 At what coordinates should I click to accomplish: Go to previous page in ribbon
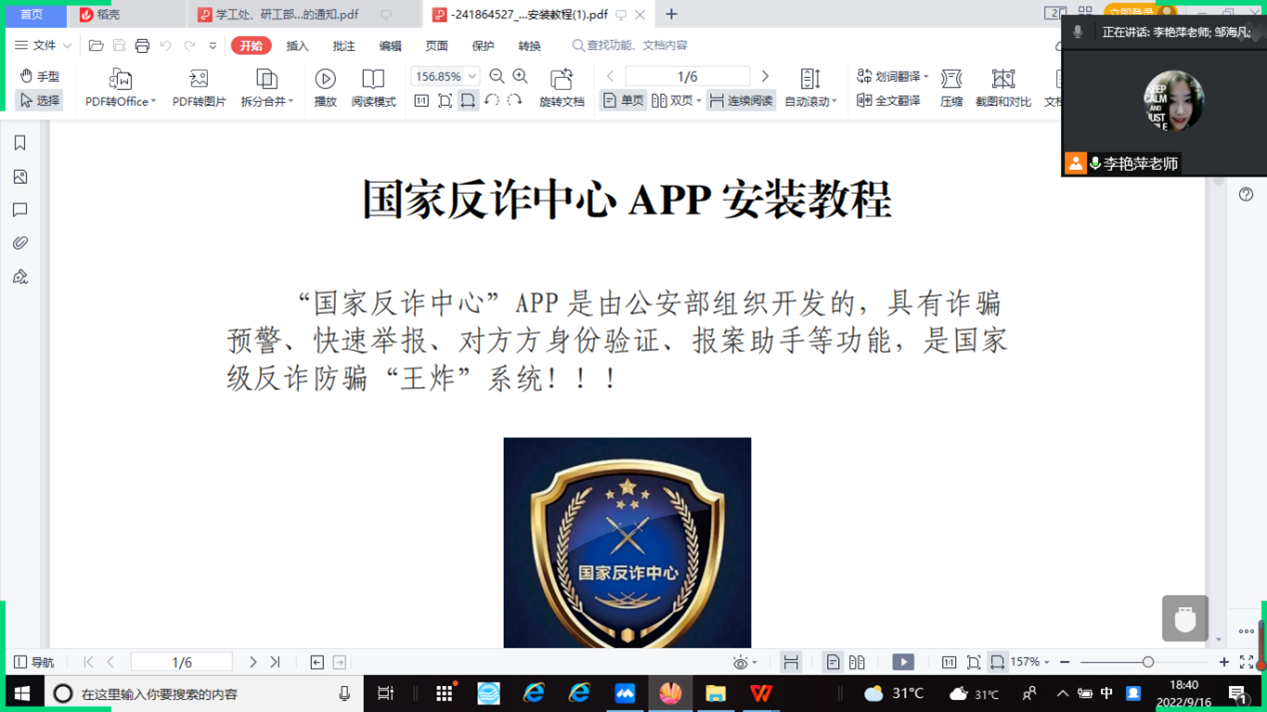610,76
